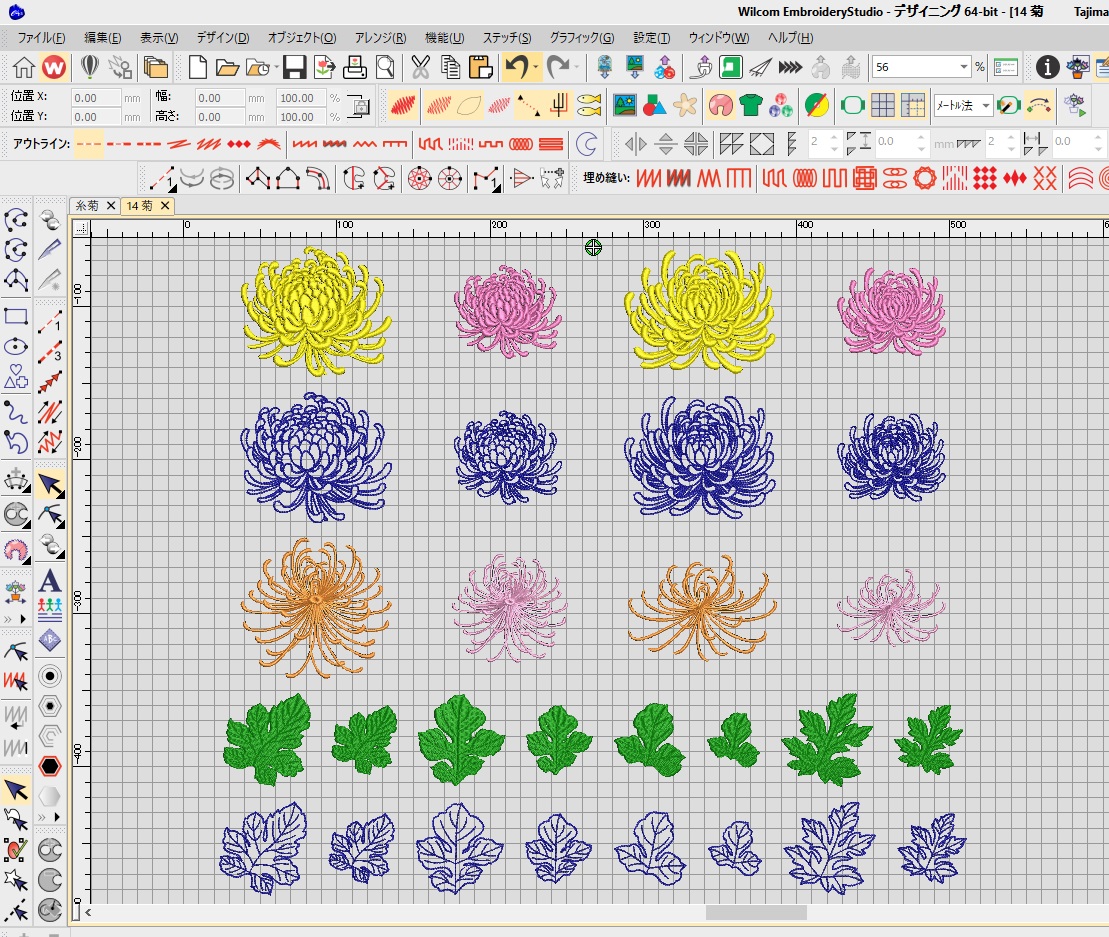Click the landscape picture icon
1109x937 pixels.
click(625, 105)
